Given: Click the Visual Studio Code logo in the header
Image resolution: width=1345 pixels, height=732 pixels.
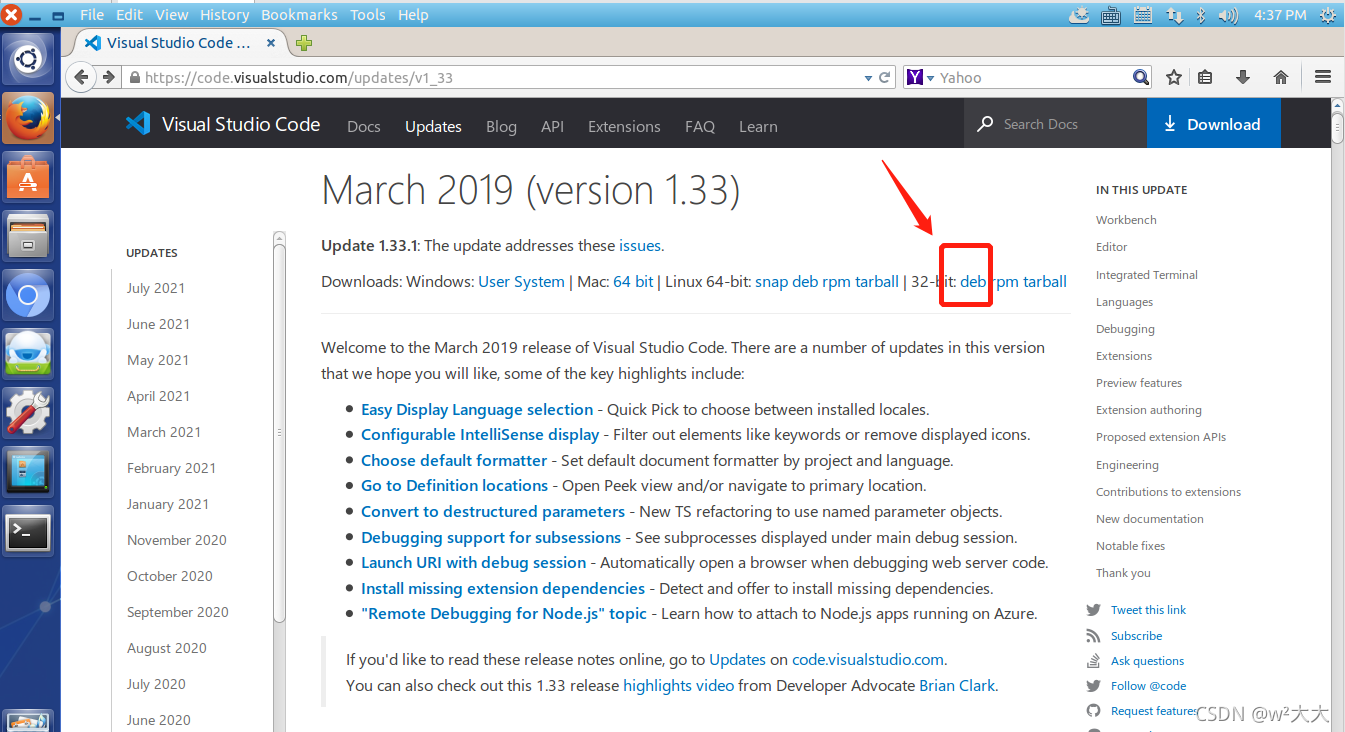Looking at the screenshot, I should click(x=135, y=124).
